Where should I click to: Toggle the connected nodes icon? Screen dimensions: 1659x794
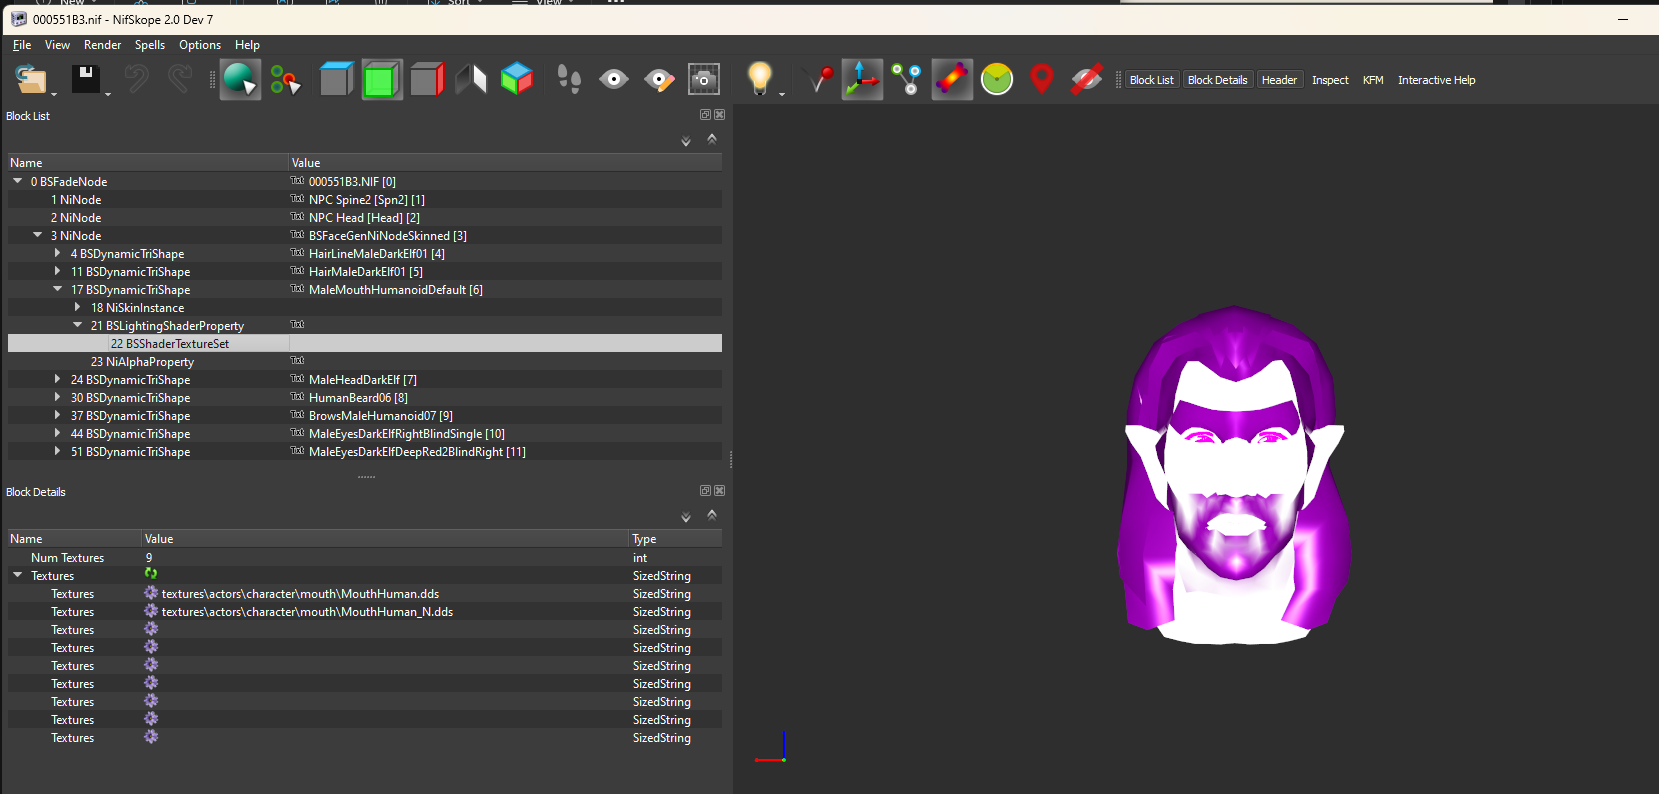tap(907, 79)
